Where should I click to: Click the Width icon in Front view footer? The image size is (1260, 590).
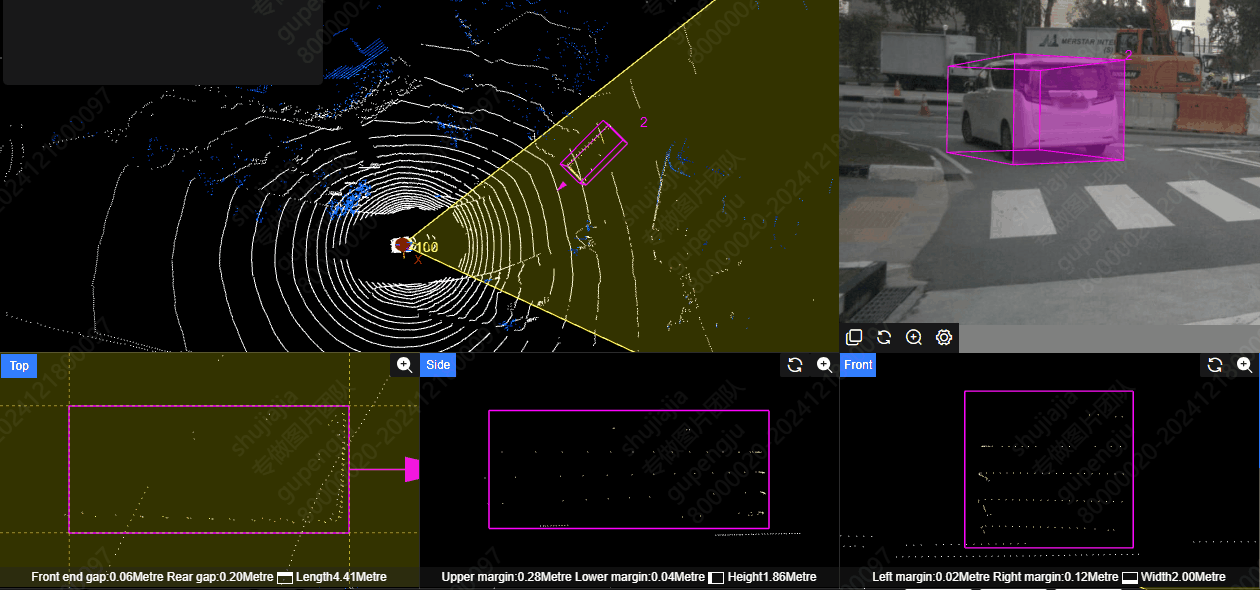[1130, 577]
